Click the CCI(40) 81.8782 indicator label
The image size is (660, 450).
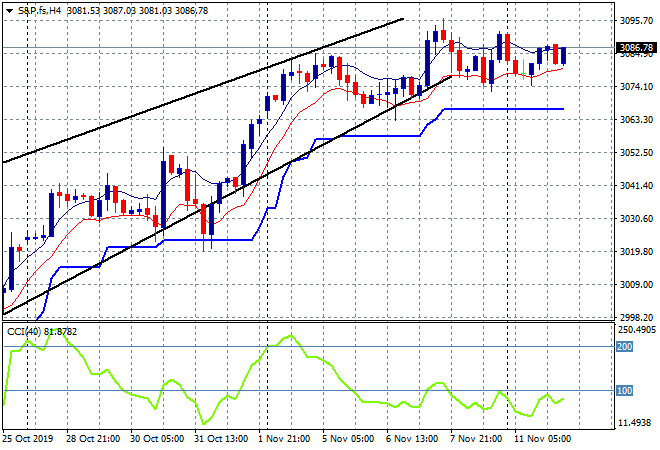(x=42, y=332)
